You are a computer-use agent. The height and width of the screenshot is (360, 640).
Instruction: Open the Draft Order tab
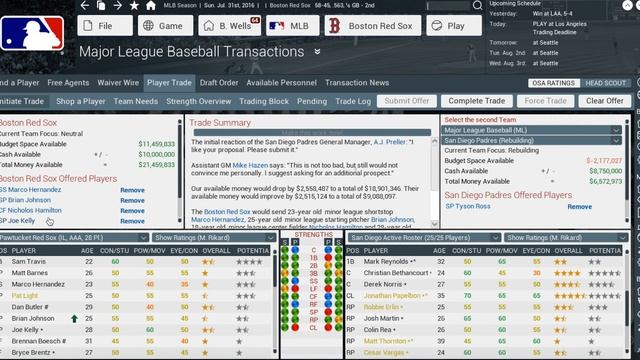pos(219,83)
